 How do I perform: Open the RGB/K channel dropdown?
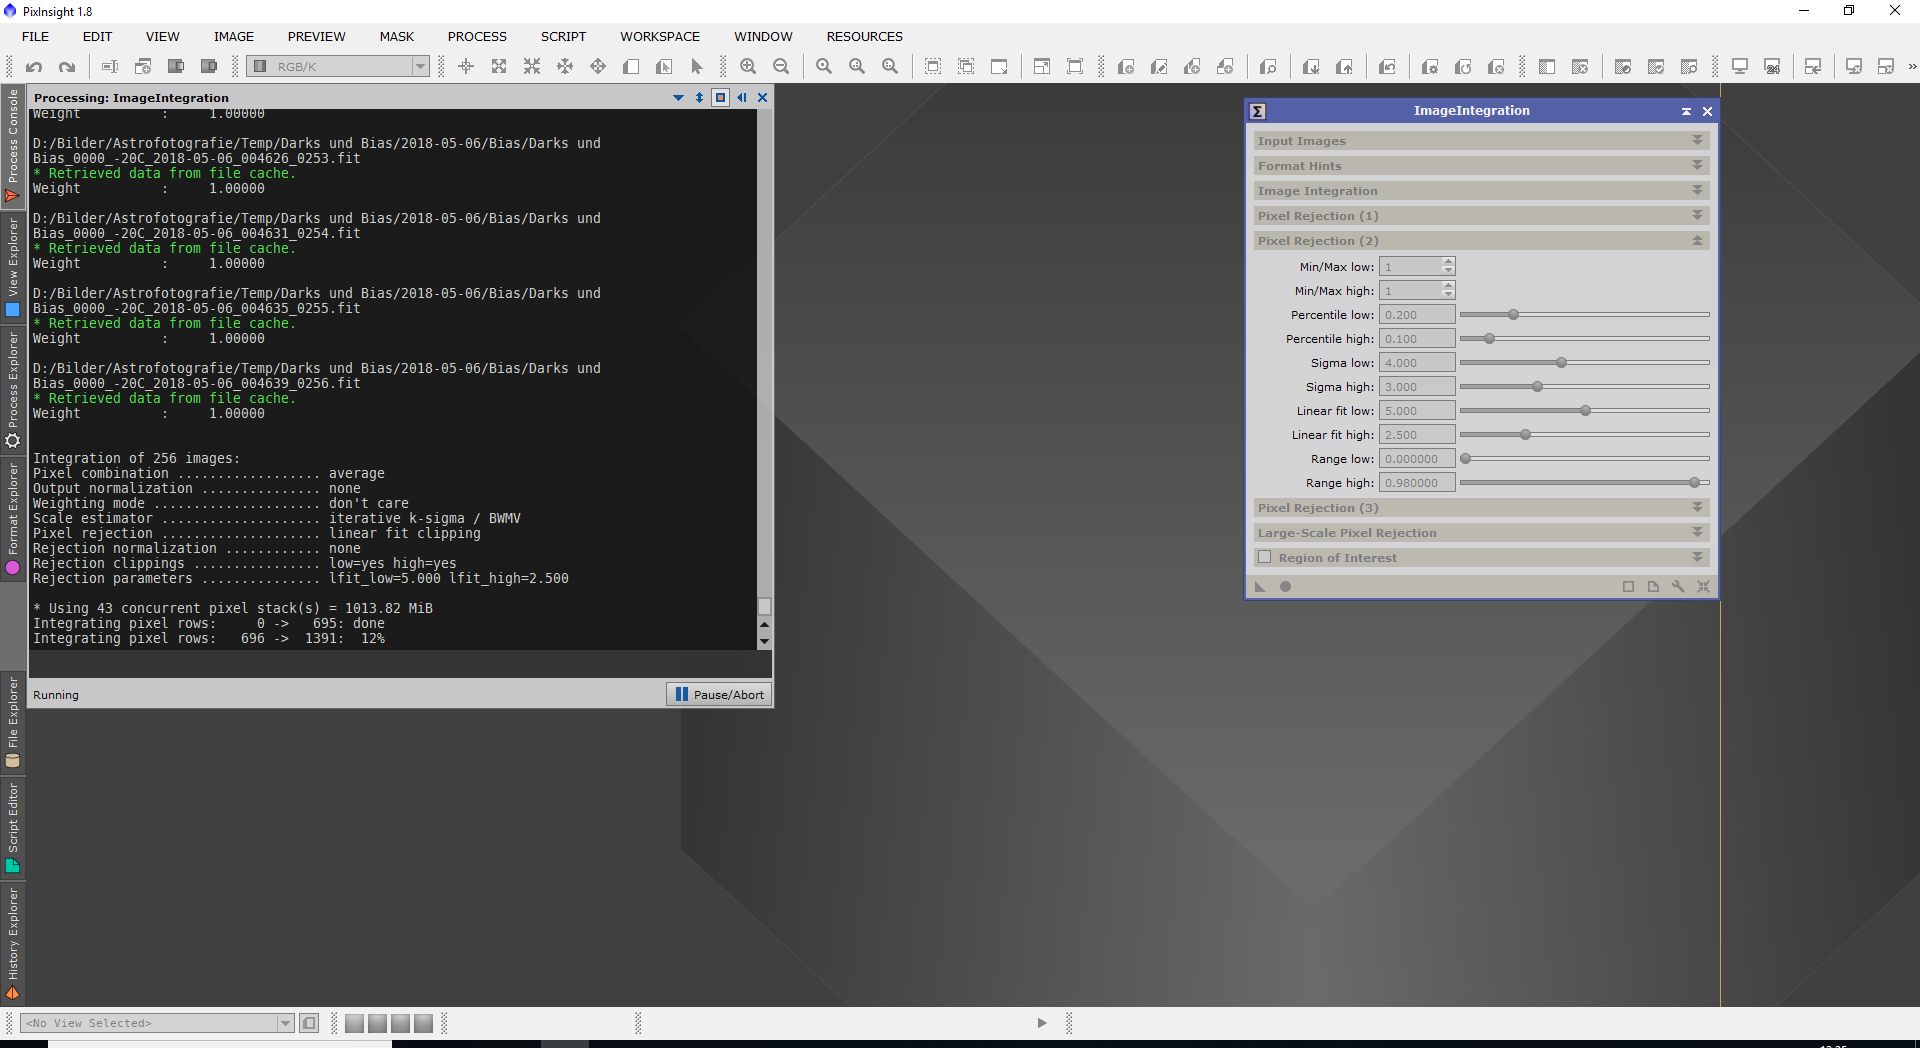[338, 67]
